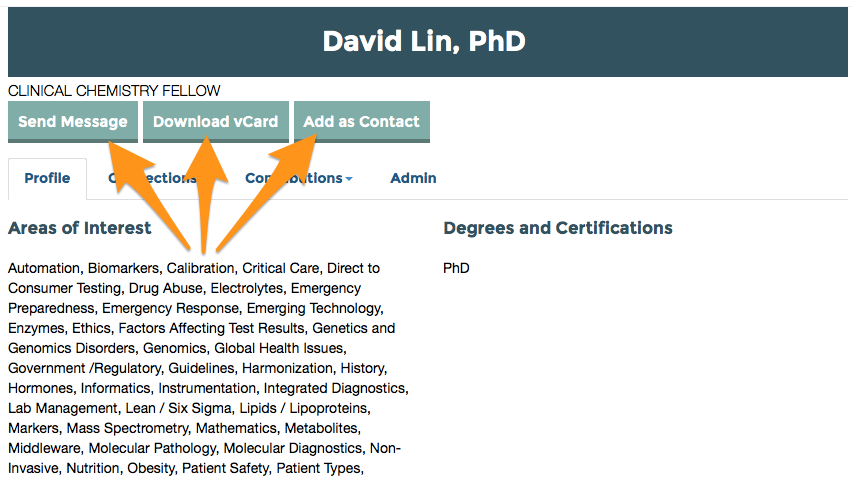Click the Drug Abuse interest text
This screenshot has height=479, width=852.
pyautogui.click(x=164, y=288)
